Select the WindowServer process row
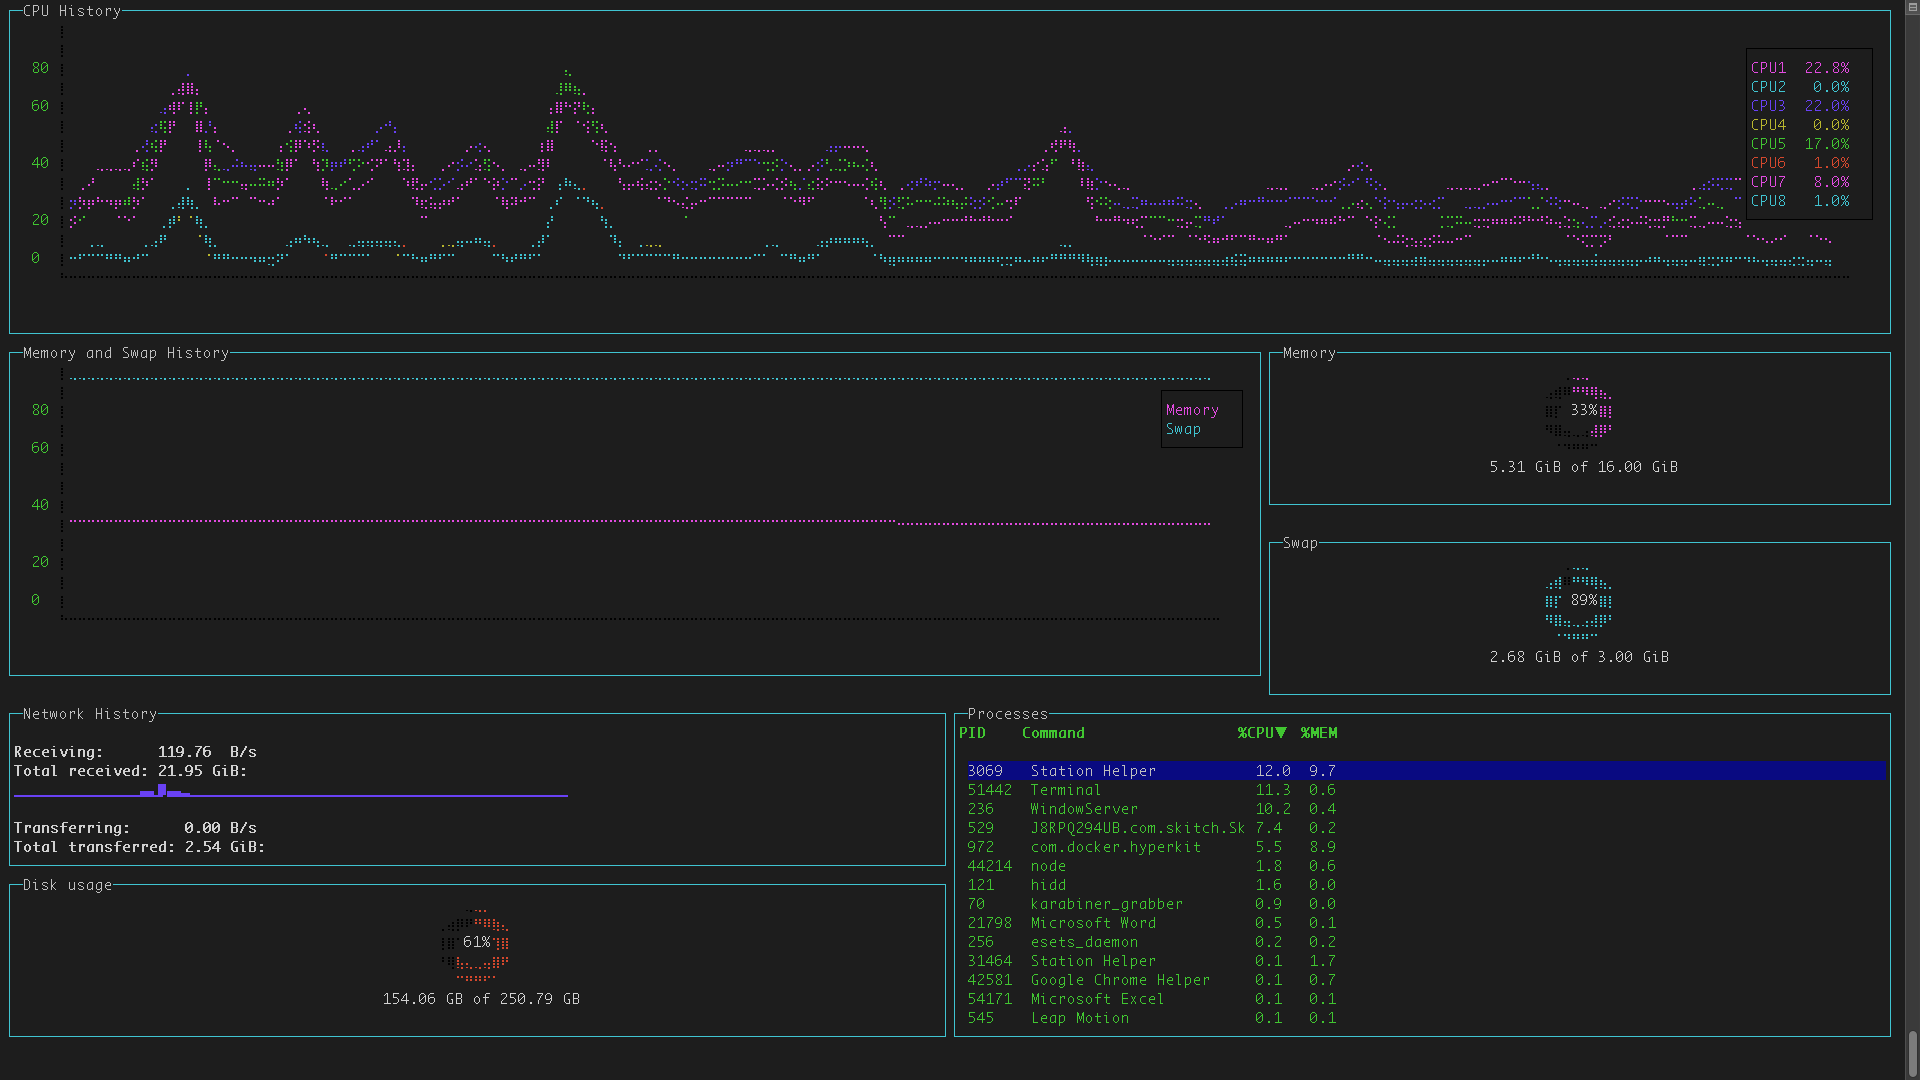 click(1084, 809)
